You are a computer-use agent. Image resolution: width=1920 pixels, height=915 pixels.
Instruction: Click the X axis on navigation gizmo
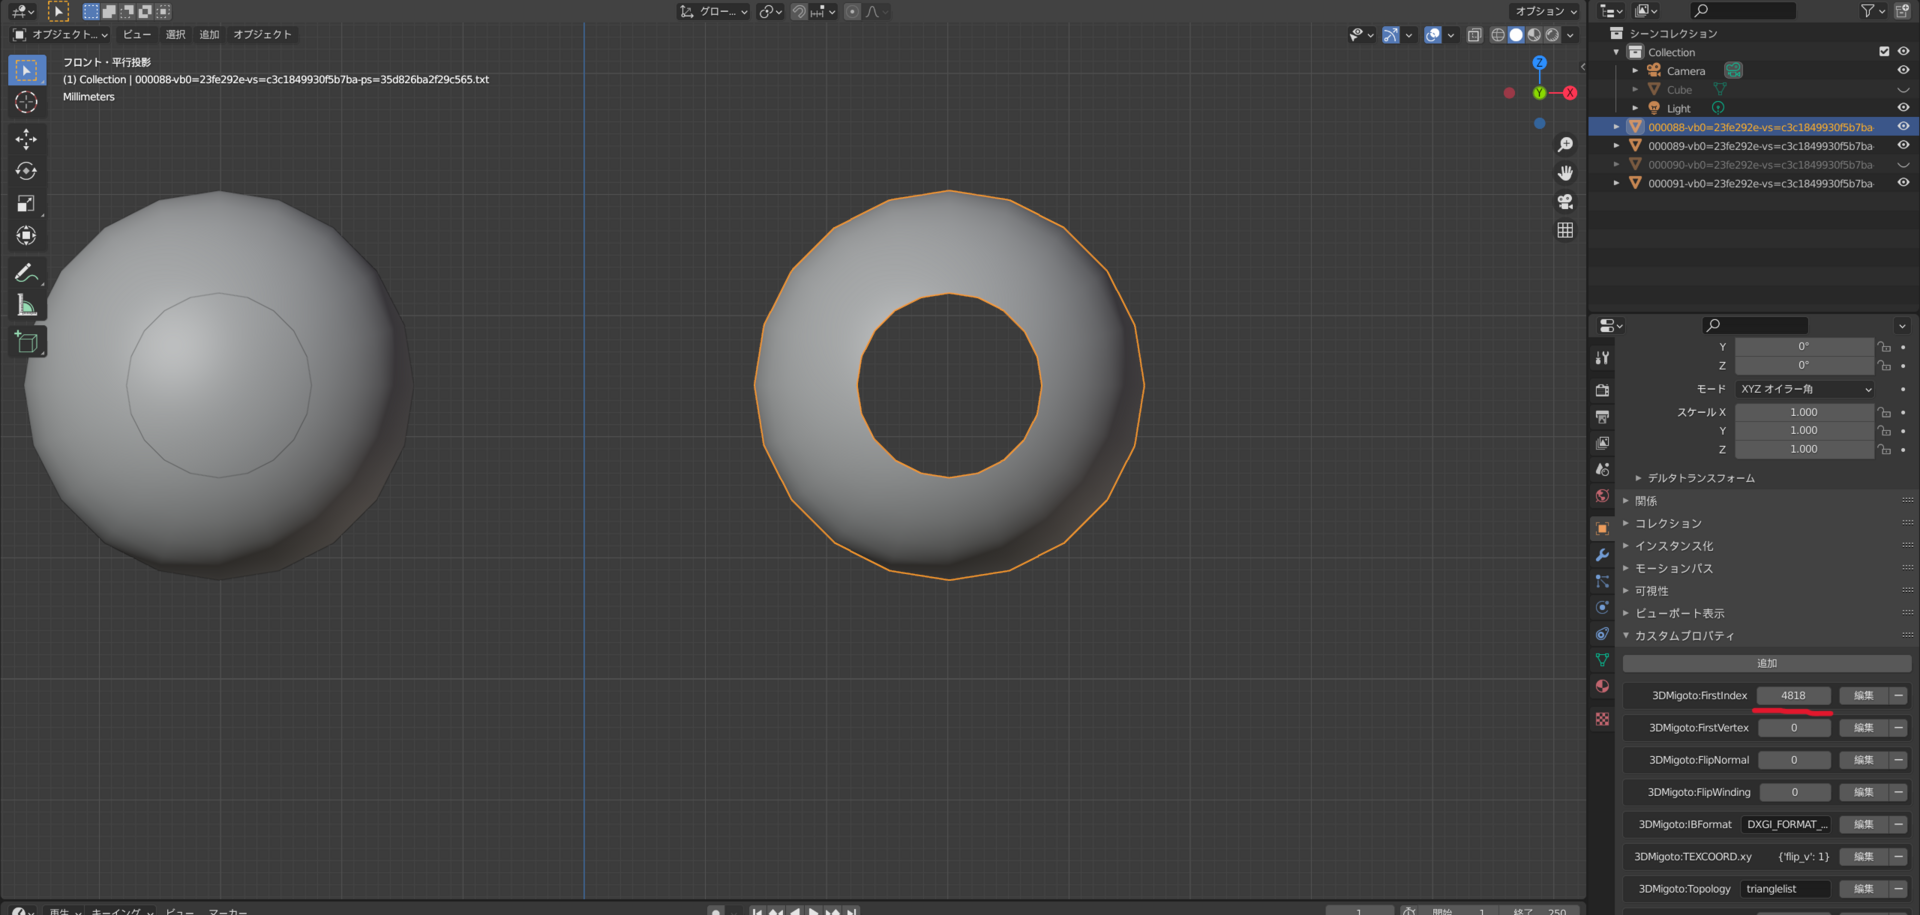point(1570,93)
